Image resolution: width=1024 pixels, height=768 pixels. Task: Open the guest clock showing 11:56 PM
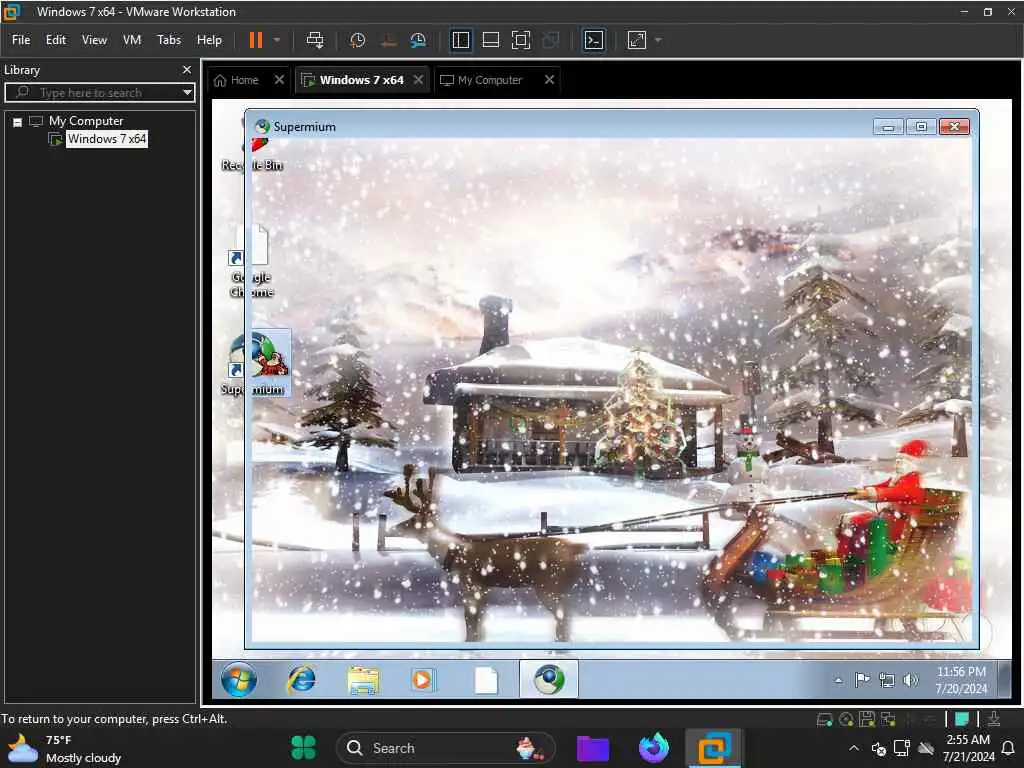pos(961,680)
